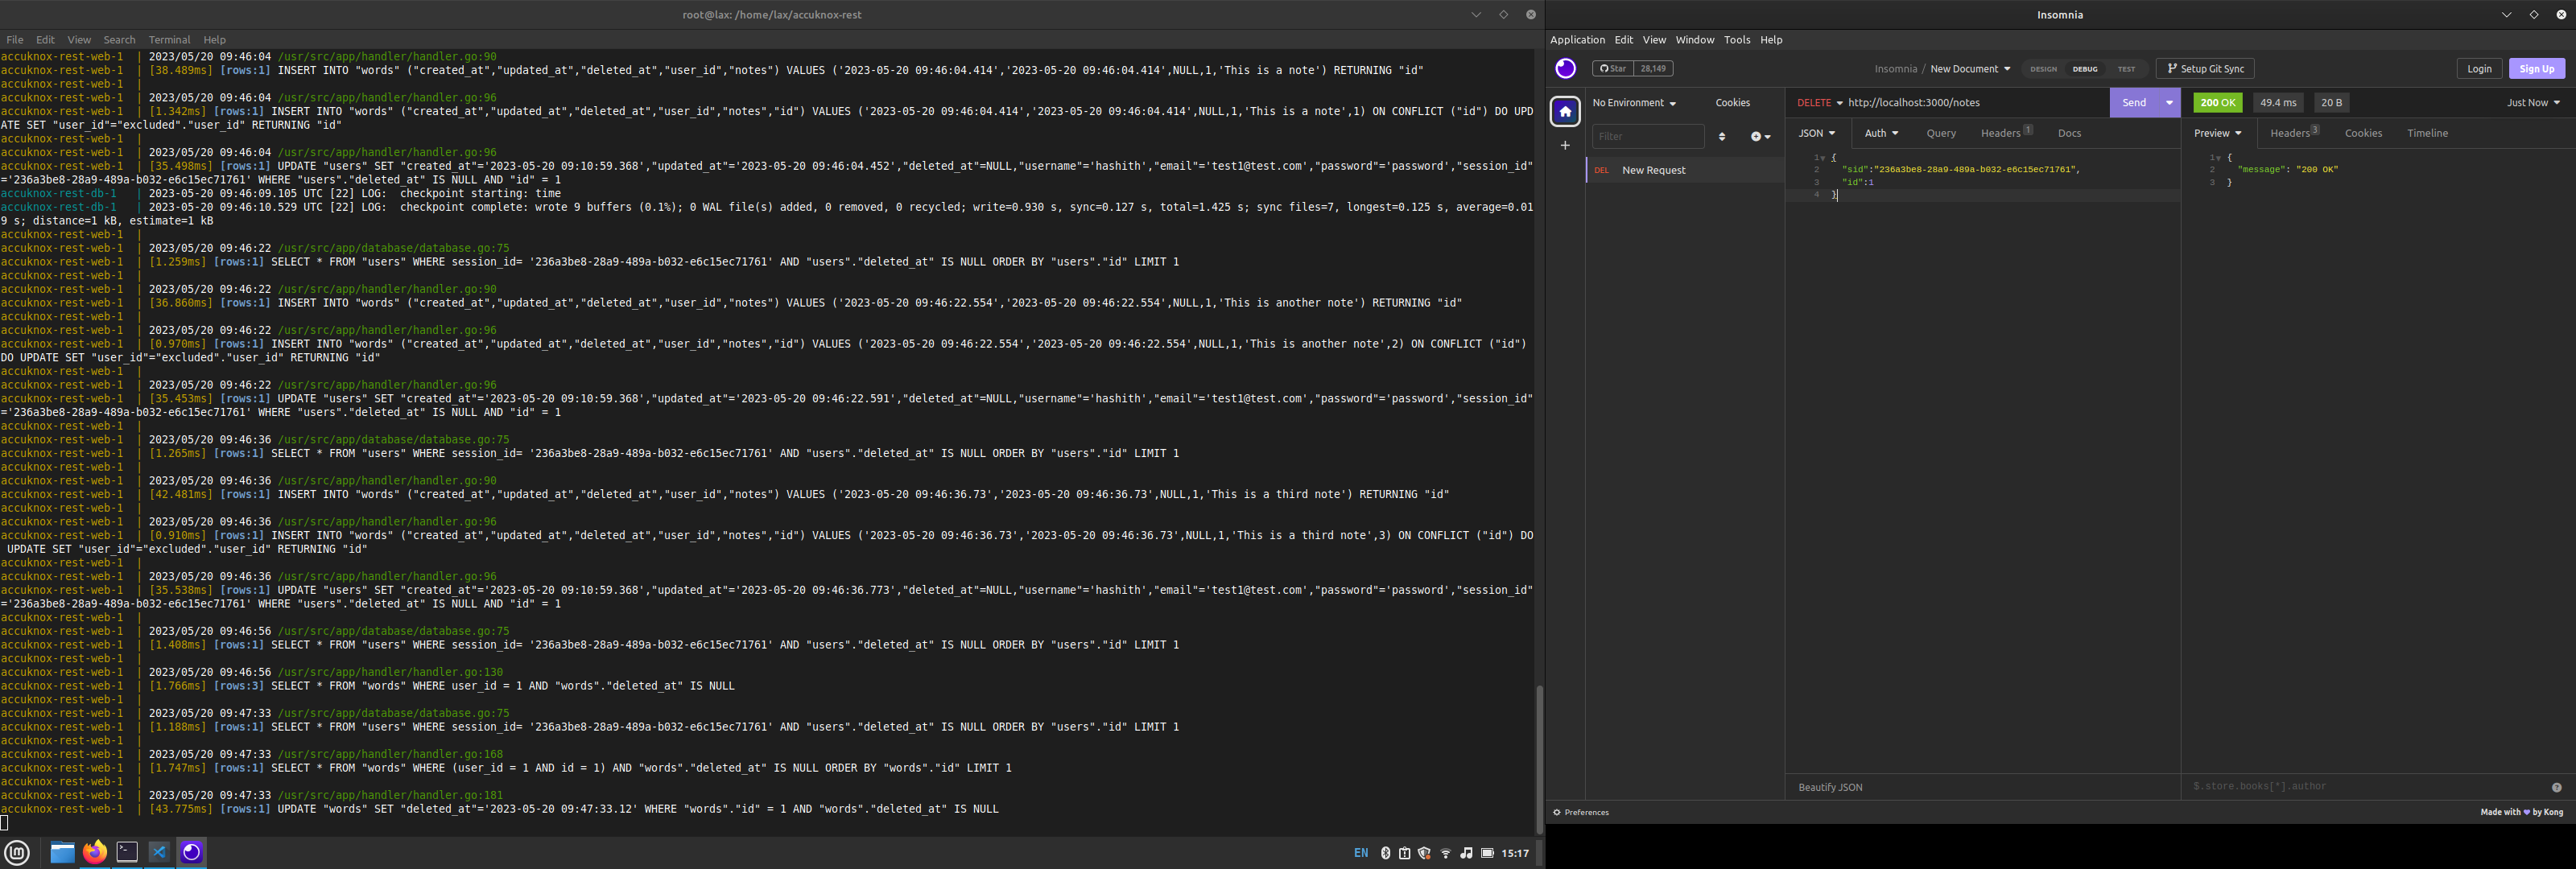Viewport: 2576px width, 869px height.
Task: Expand the No Environment dropdown
Action: click(1633, 102)
